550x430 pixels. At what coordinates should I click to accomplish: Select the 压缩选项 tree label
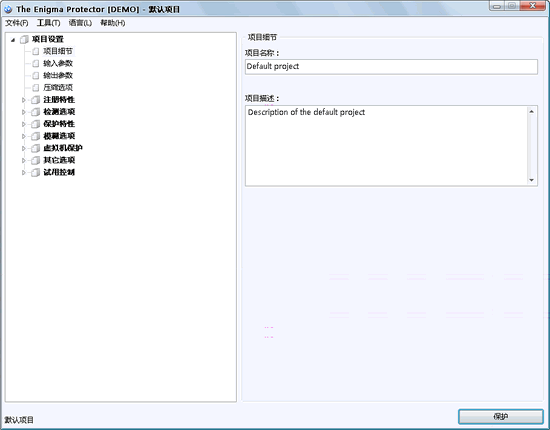58,88
